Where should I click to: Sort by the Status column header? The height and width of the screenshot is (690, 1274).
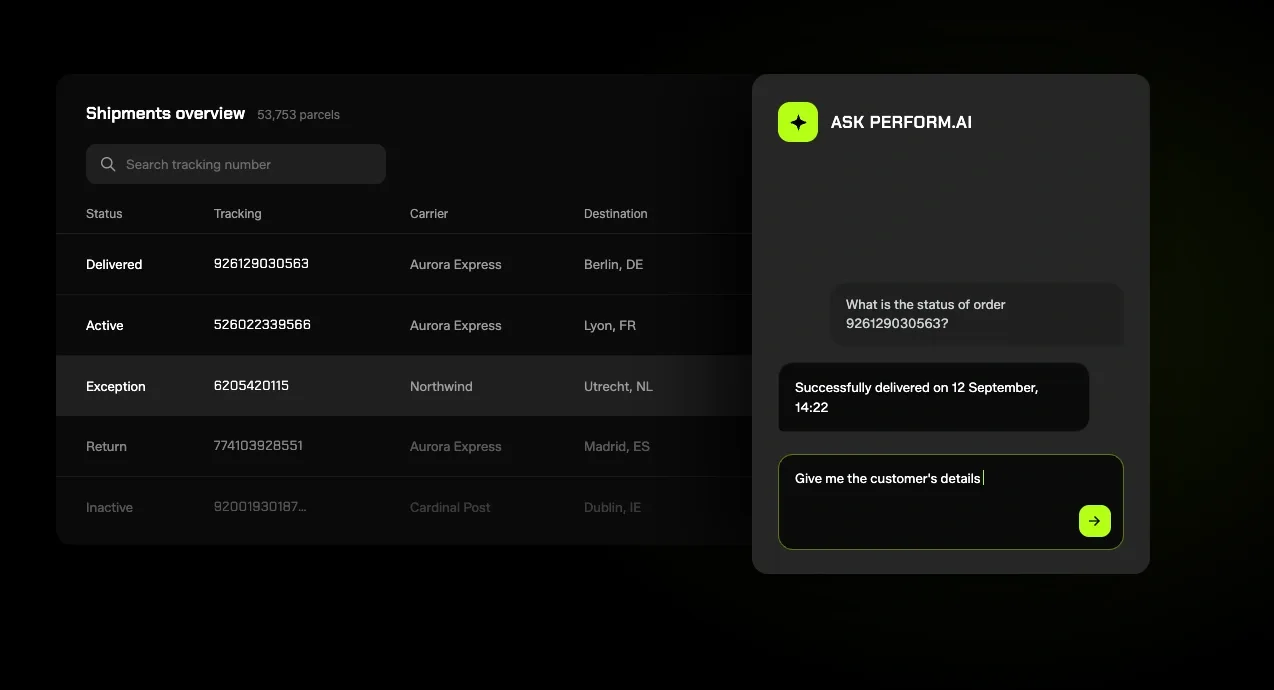coord(104,214)
